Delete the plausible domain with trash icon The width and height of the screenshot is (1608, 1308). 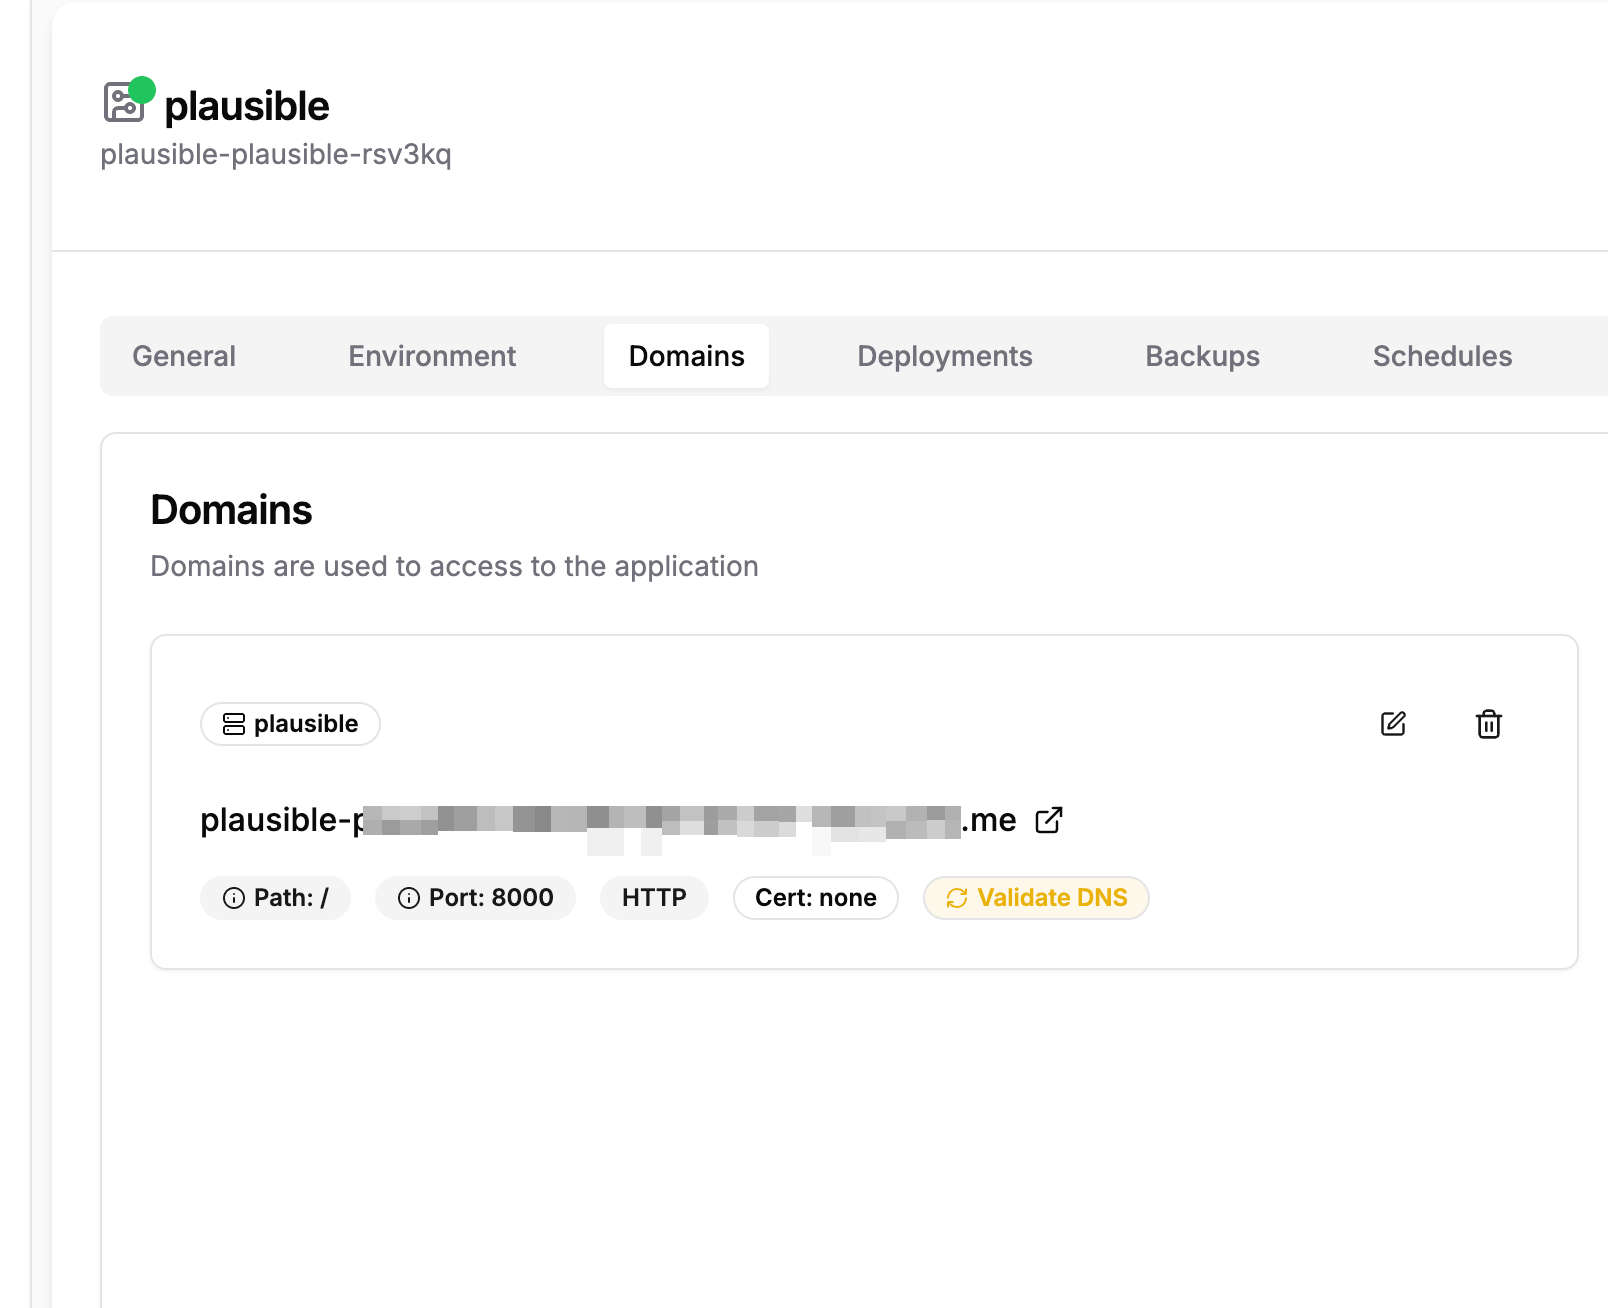tap(1489, 724)
